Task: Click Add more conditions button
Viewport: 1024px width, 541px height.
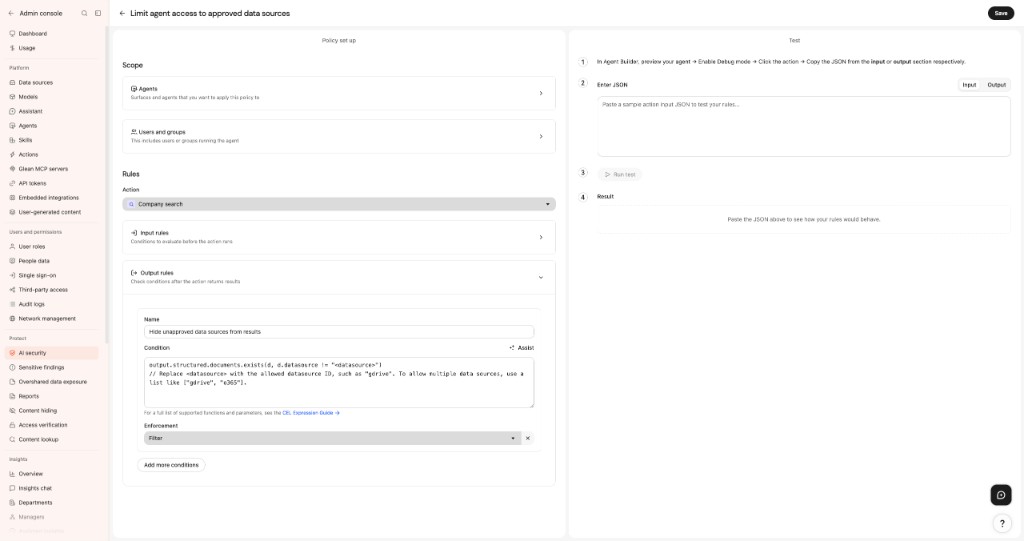Action: (x=171, y=465)
